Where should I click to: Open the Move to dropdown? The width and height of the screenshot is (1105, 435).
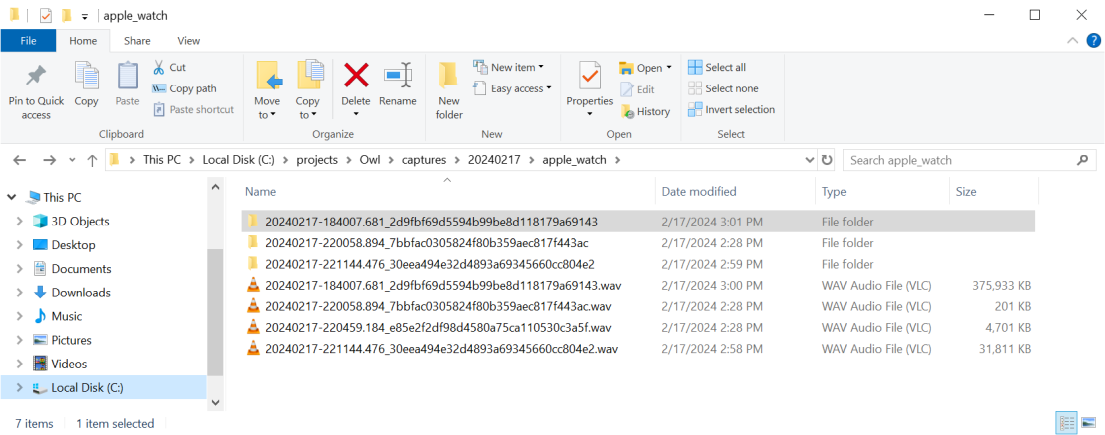coord(267,92)
